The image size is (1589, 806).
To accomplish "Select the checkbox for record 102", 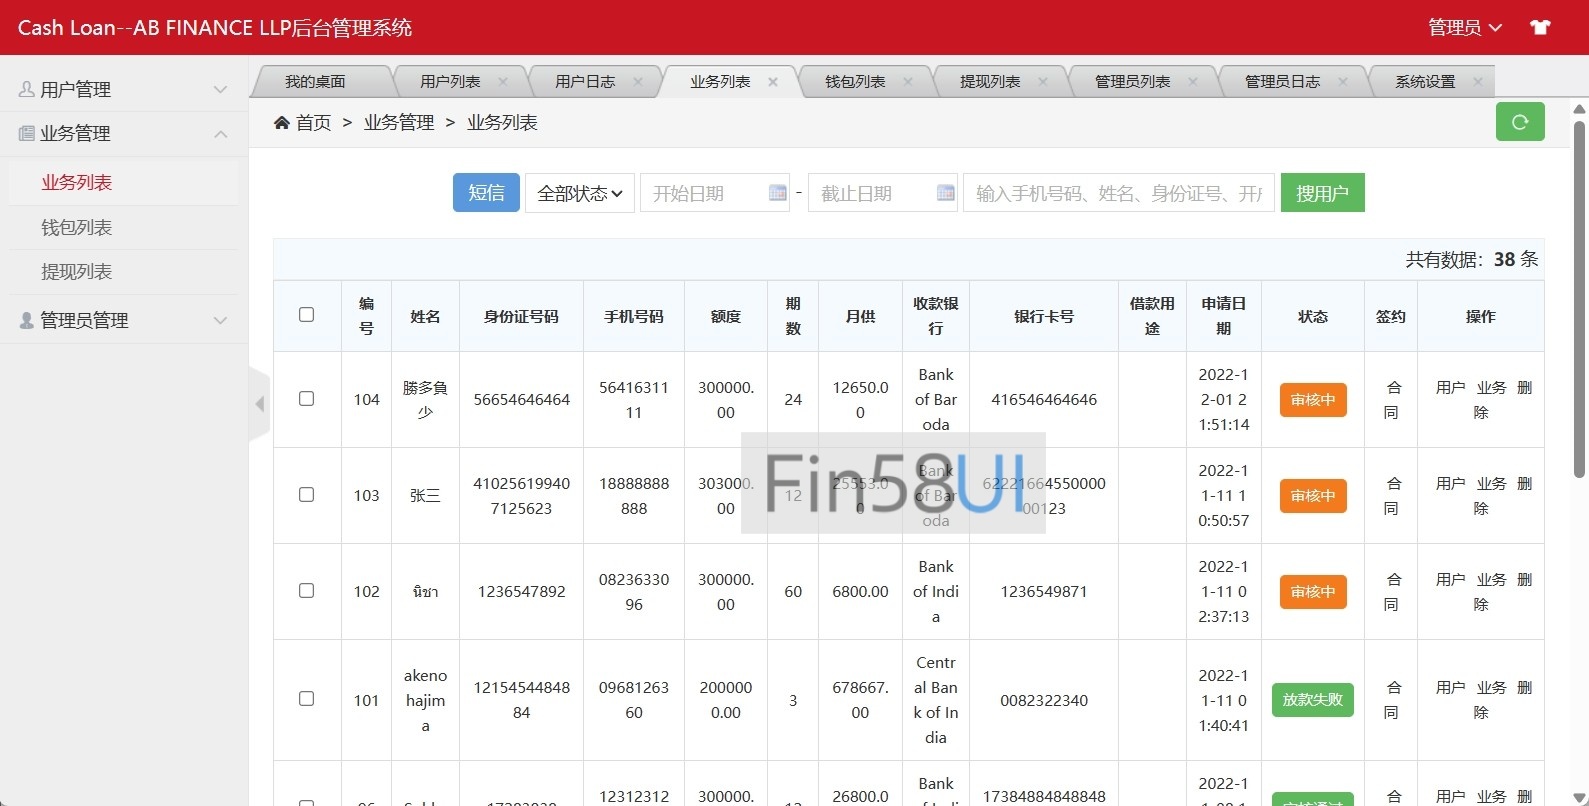I will click(307, 591).
